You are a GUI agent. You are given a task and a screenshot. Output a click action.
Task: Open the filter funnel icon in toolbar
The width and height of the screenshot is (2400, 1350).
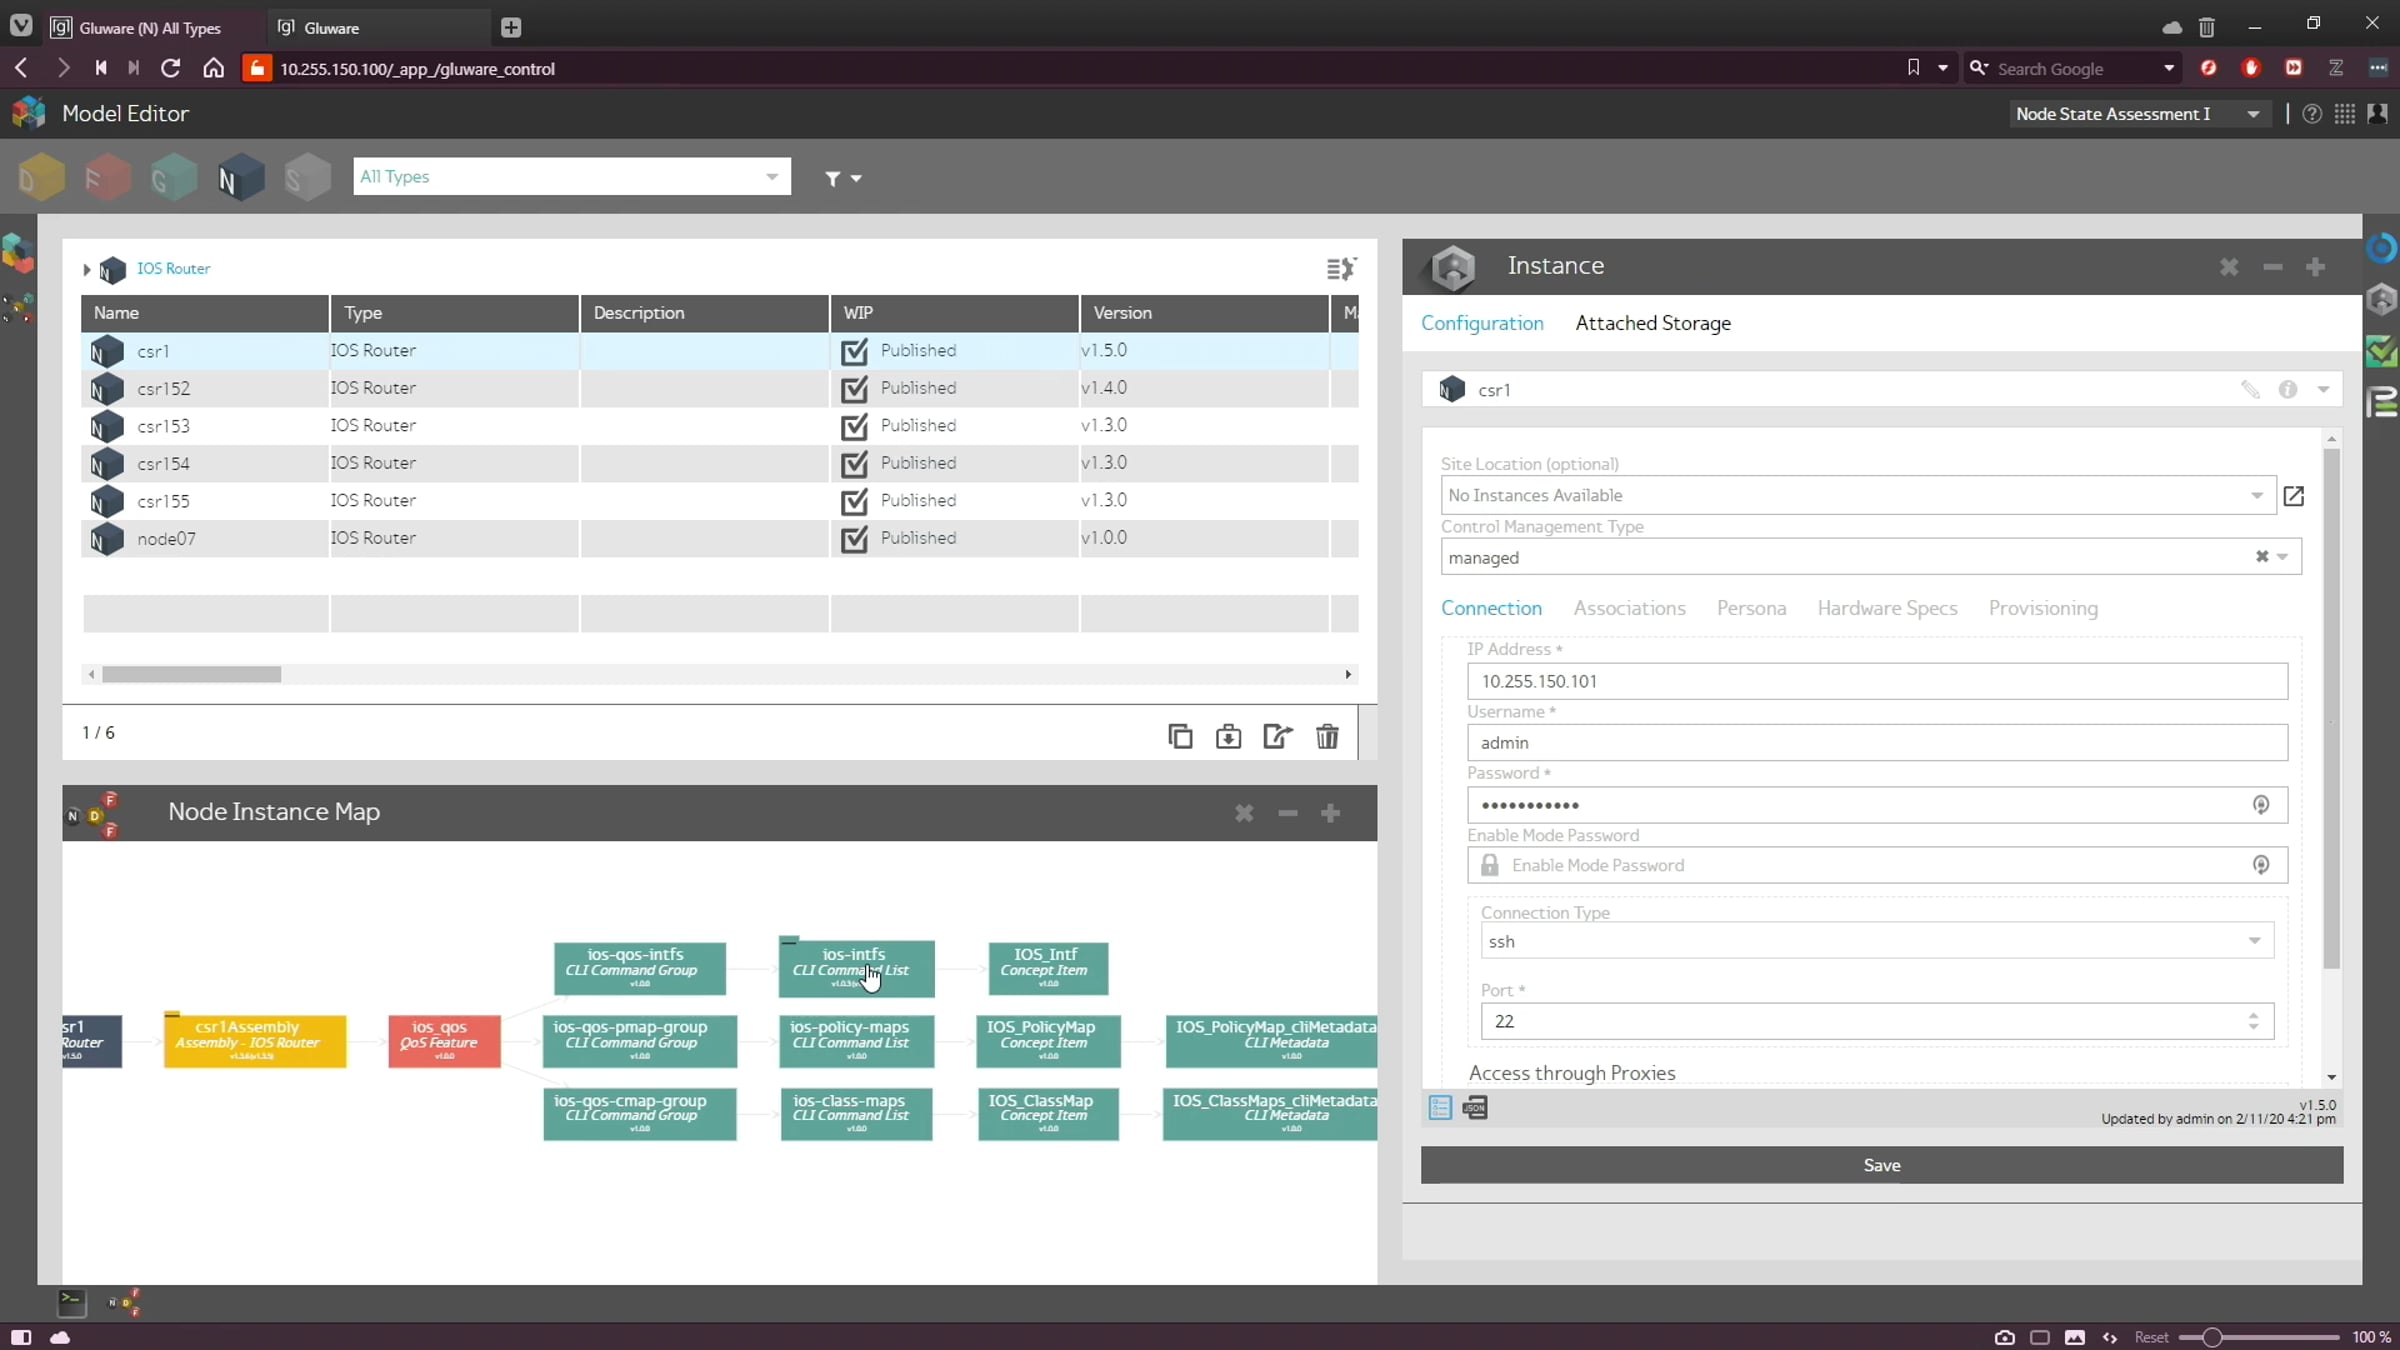pos(833,178)
